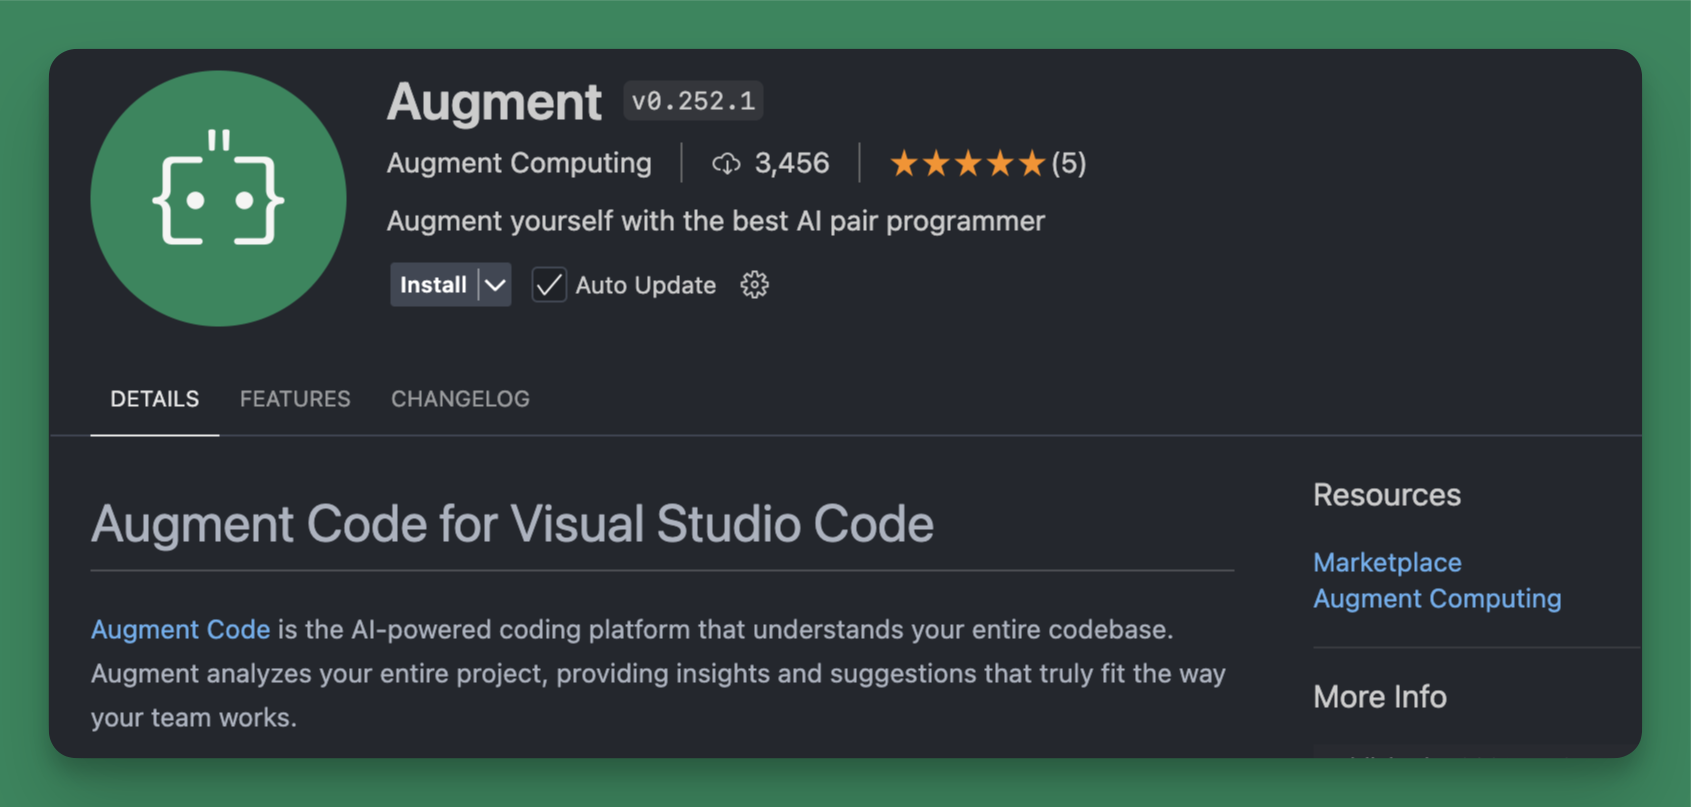This screenshot has height=807, width=1691.
Task: Open the Marketplace resource link
Action: (1387, 562)
